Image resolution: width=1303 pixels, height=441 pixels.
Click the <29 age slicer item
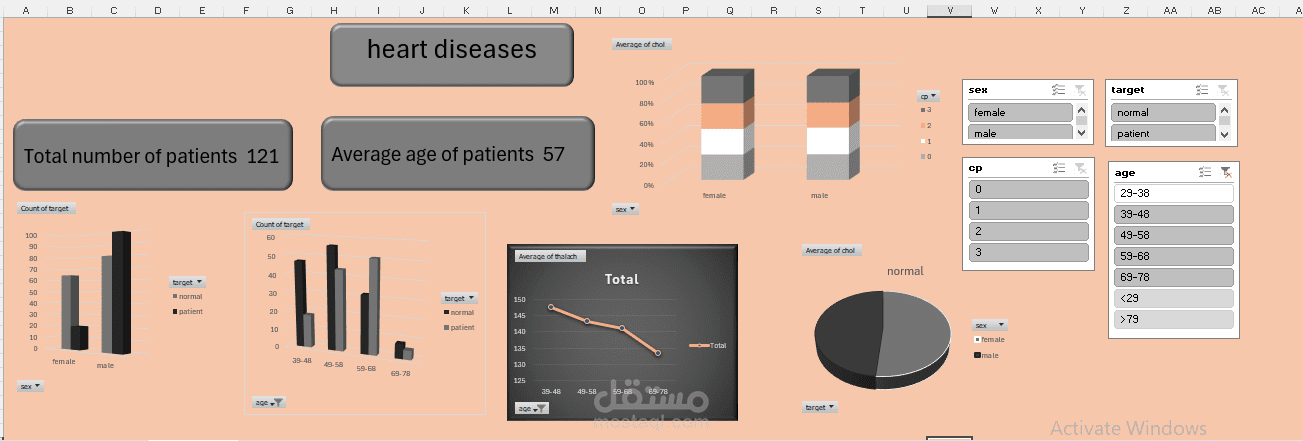[x=1174, y=298]
